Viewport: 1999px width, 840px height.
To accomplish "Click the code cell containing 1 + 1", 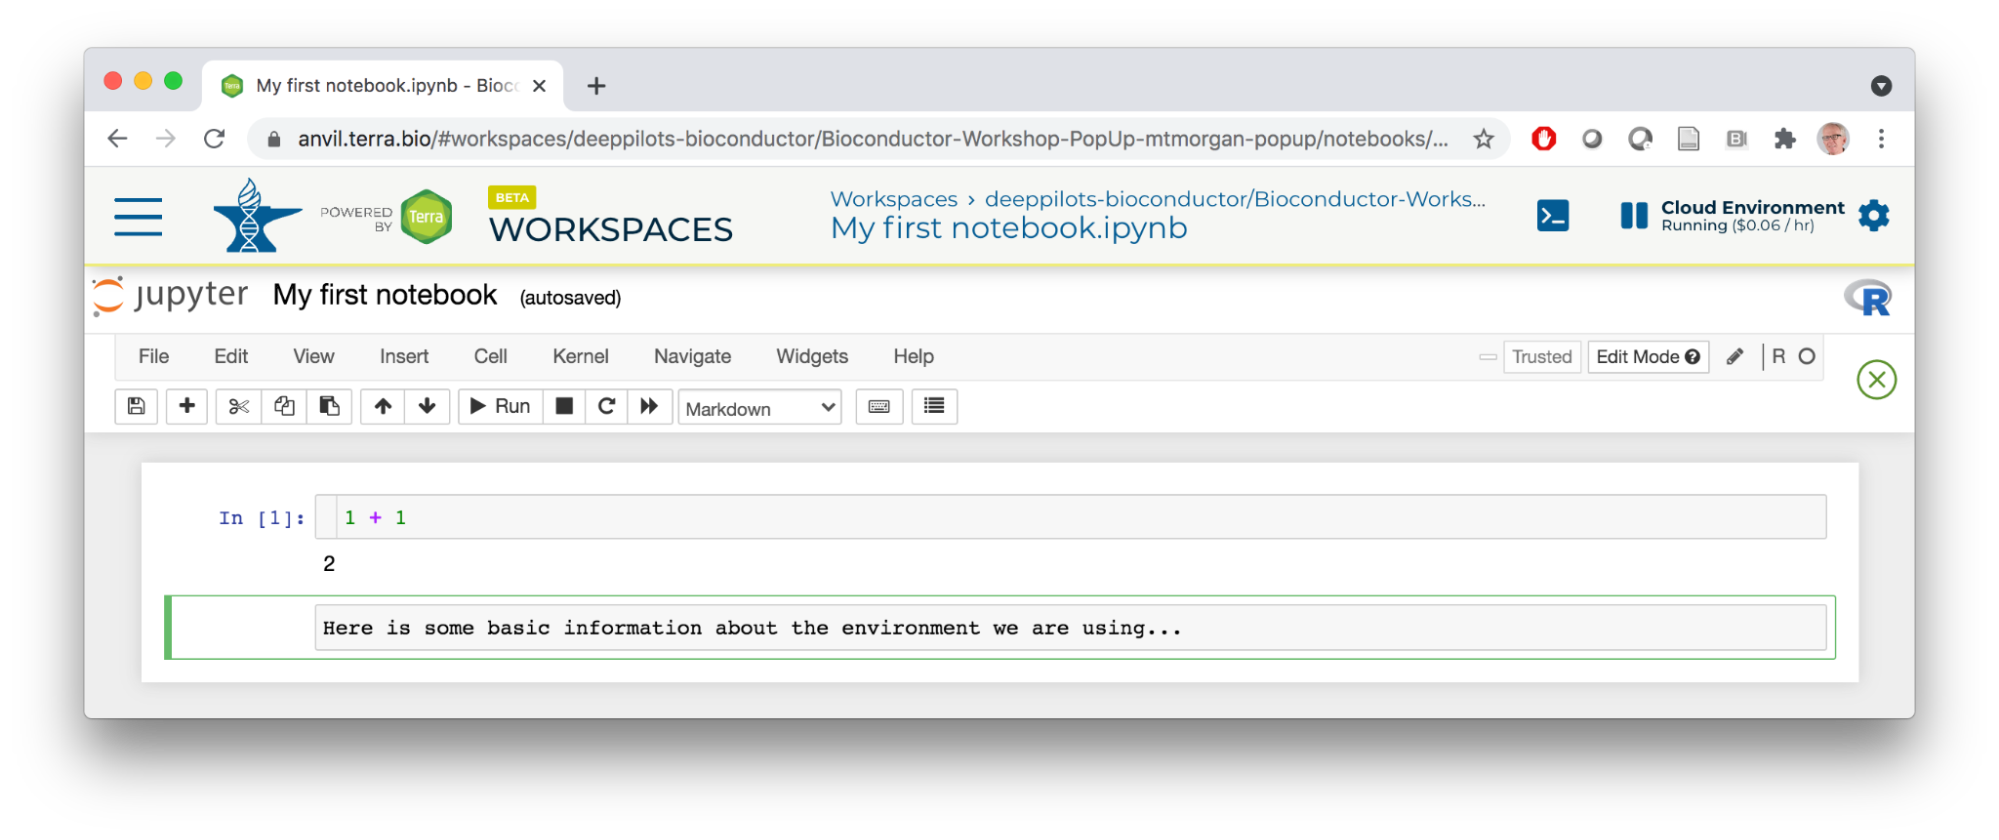I will pyautogui.click(x=1070, y=517).
